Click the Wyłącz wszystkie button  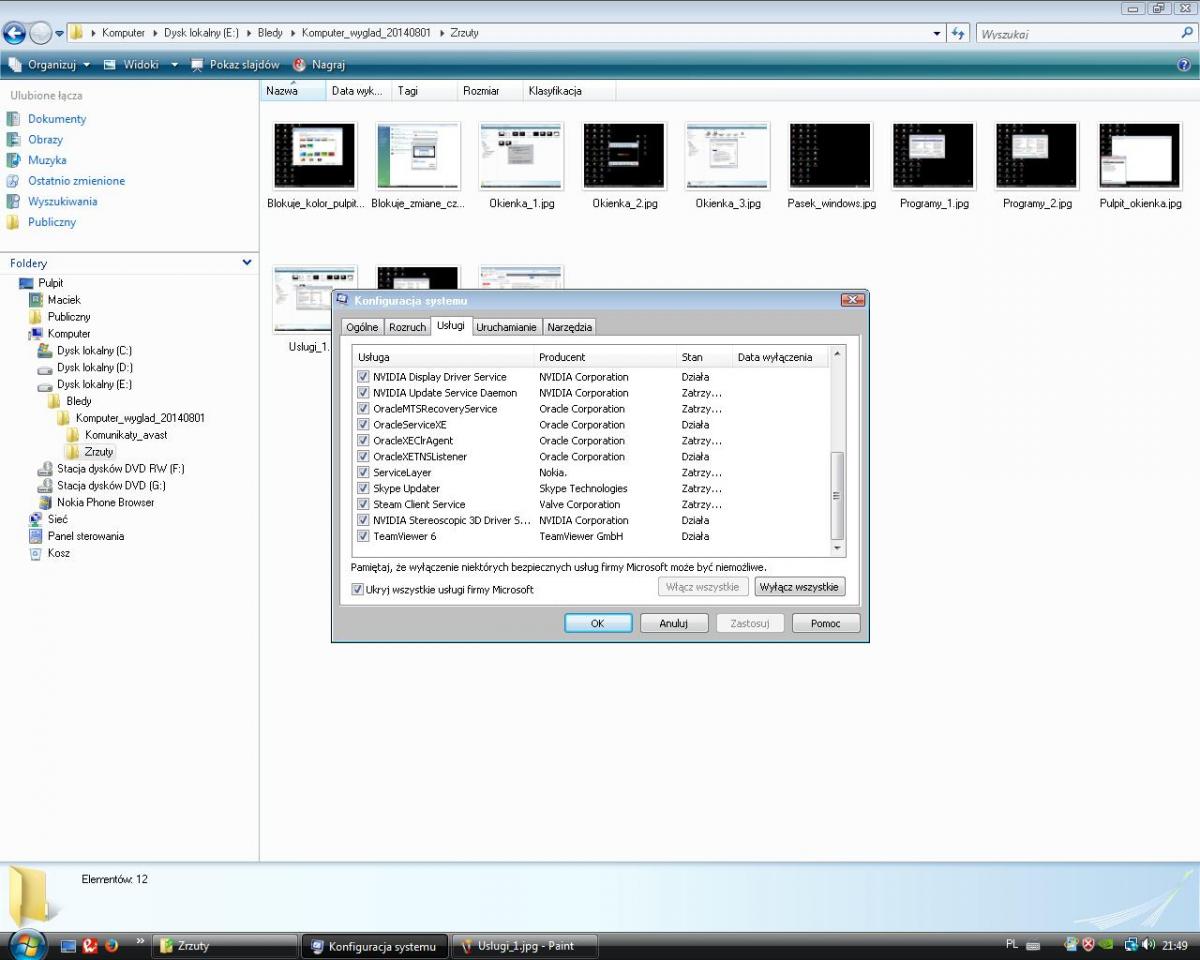pos(800,587)
